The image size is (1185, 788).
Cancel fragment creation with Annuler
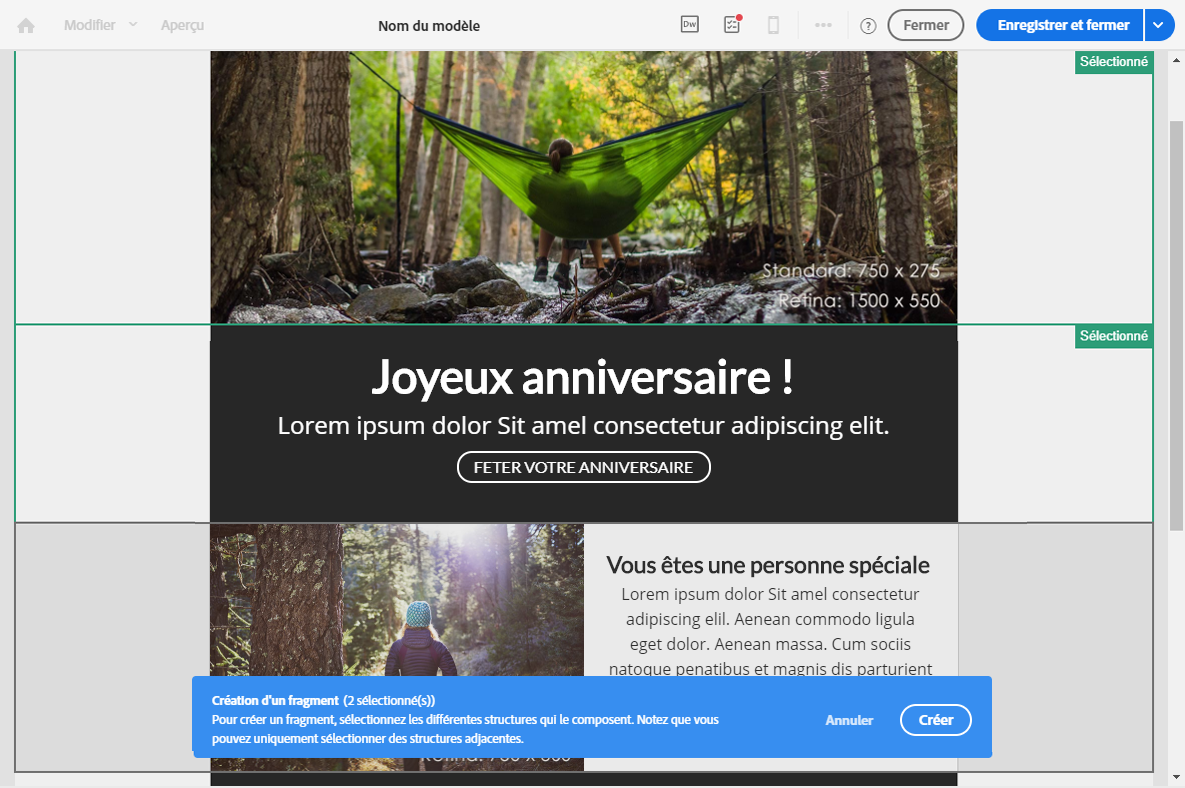849,720
